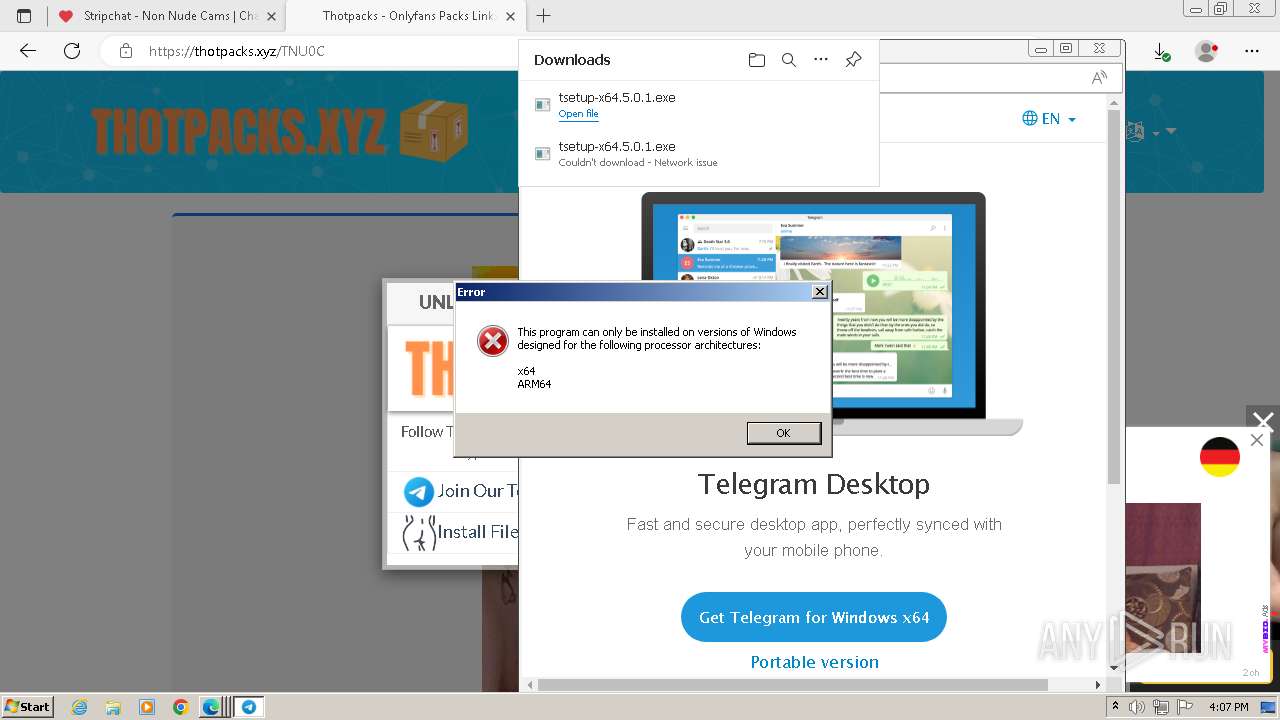Screen dimensions: 1280x720
Task: Click Get Telegram for Windows x64 button
Action: pos(814,617)
